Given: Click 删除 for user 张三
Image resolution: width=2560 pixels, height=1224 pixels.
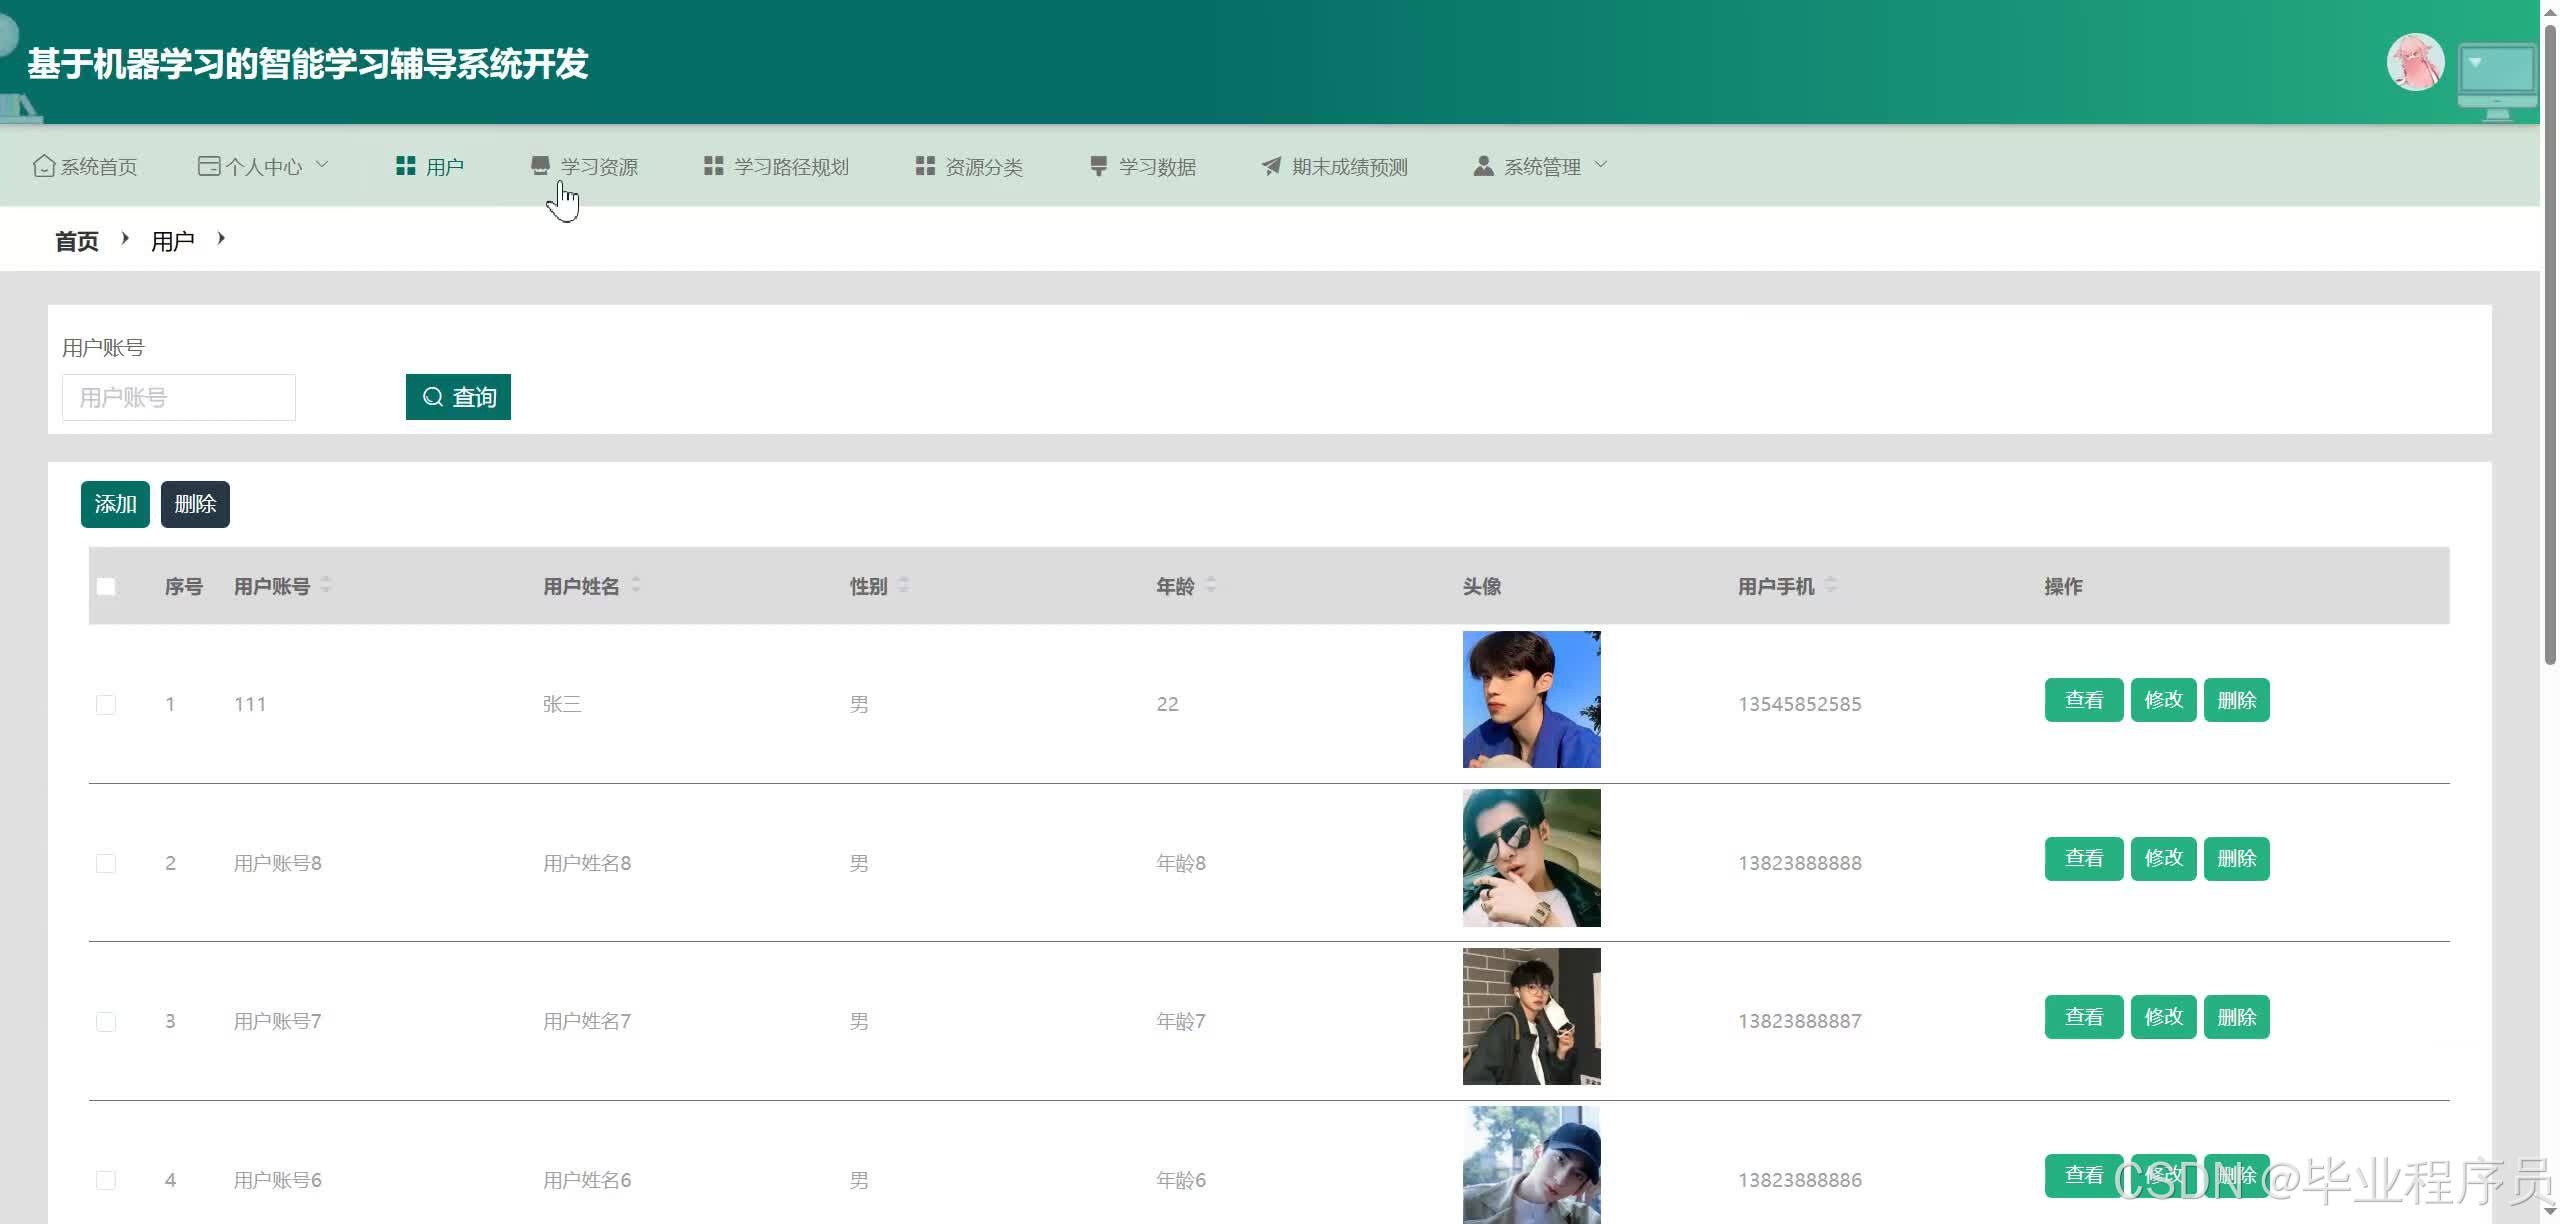Looking at the screenshot, I should click(2237, 700).
